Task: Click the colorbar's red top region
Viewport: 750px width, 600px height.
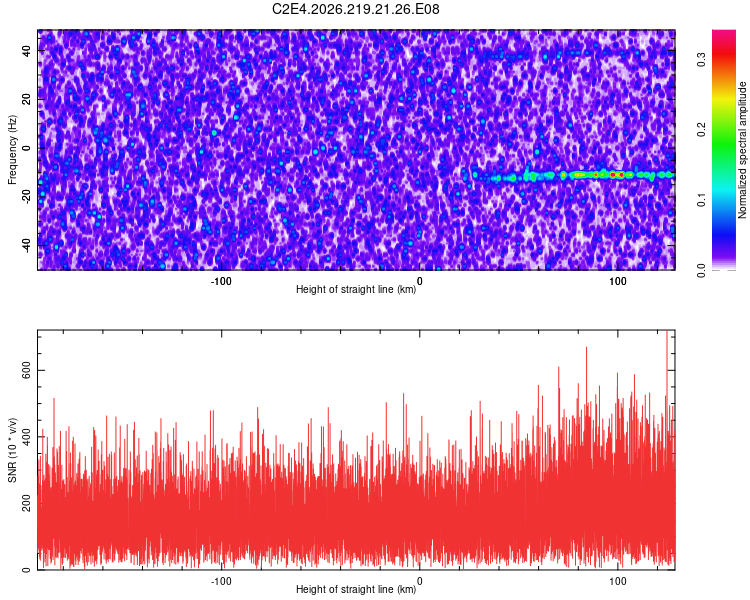Action: pos(724,43)
